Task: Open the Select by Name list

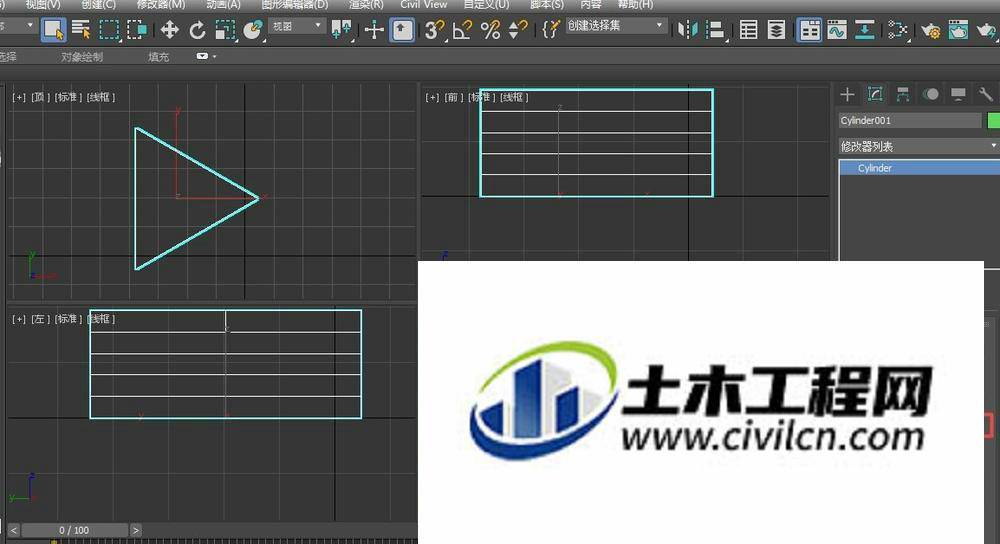Action: (x=81, y=30)
